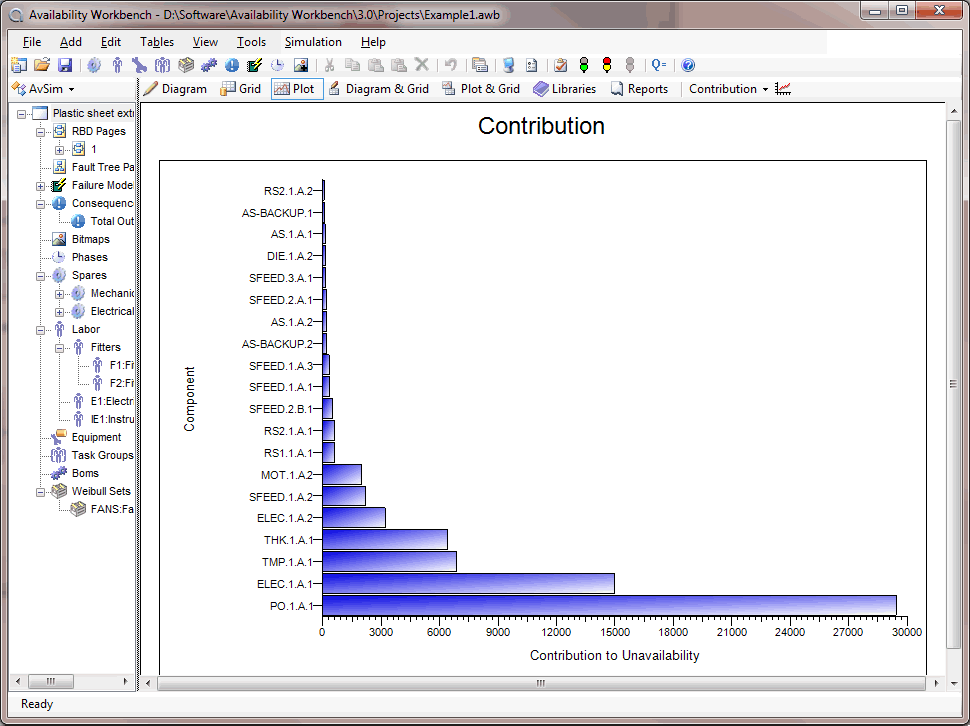
Task: Open the Tables menu
Action: pyautogui.click(x=156, y=42)
